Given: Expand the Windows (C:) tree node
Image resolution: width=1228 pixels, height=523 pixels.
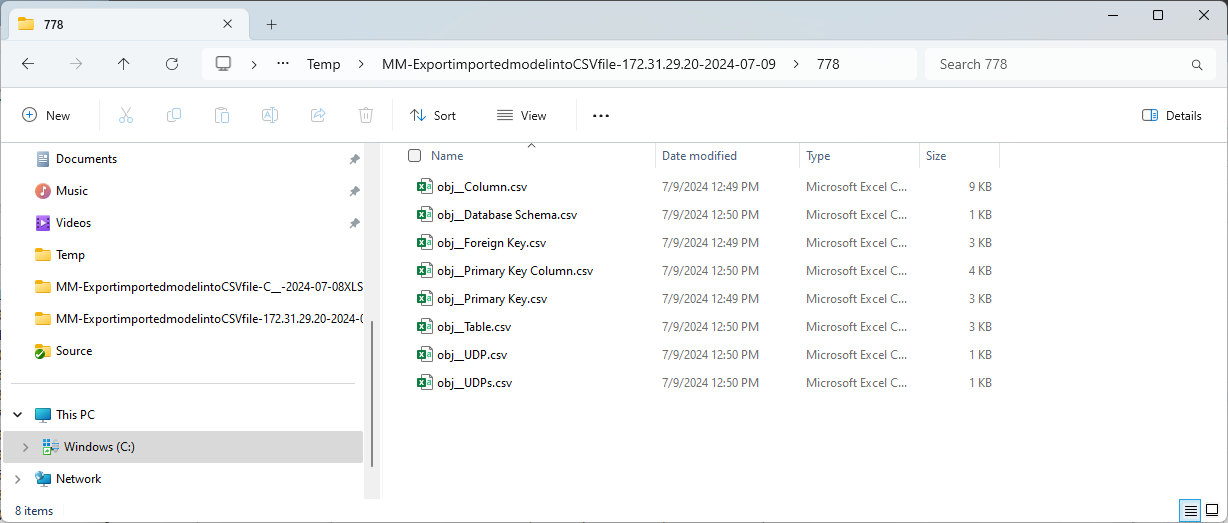Looking at the screenshot, I should [x=25, y=447].
